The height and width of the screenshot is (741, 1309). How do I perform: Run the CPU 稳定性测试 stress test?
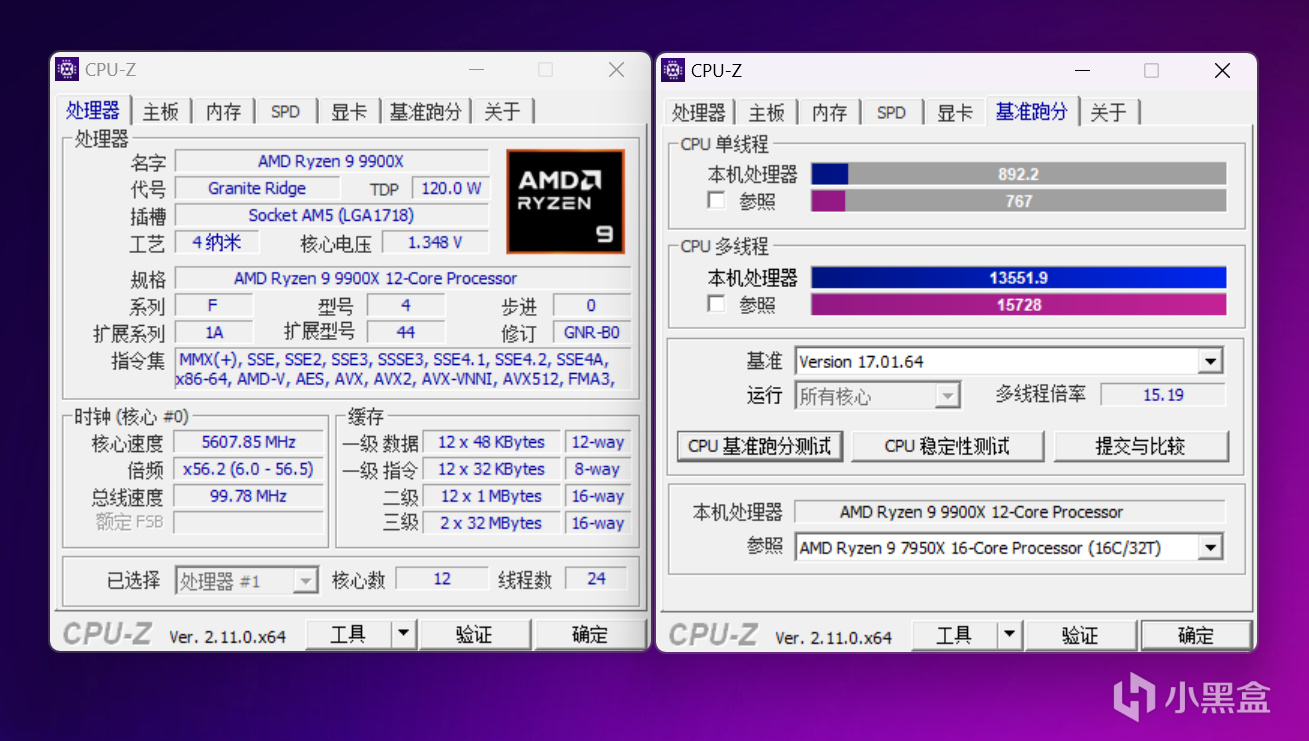click(947, 446)
